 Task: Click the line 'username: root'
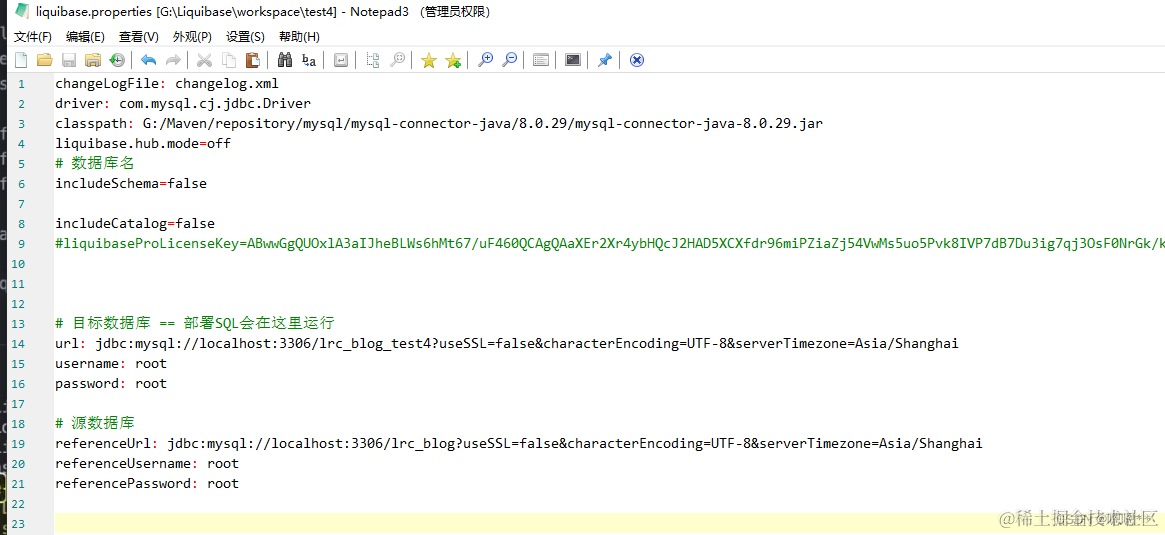(111, 364)
